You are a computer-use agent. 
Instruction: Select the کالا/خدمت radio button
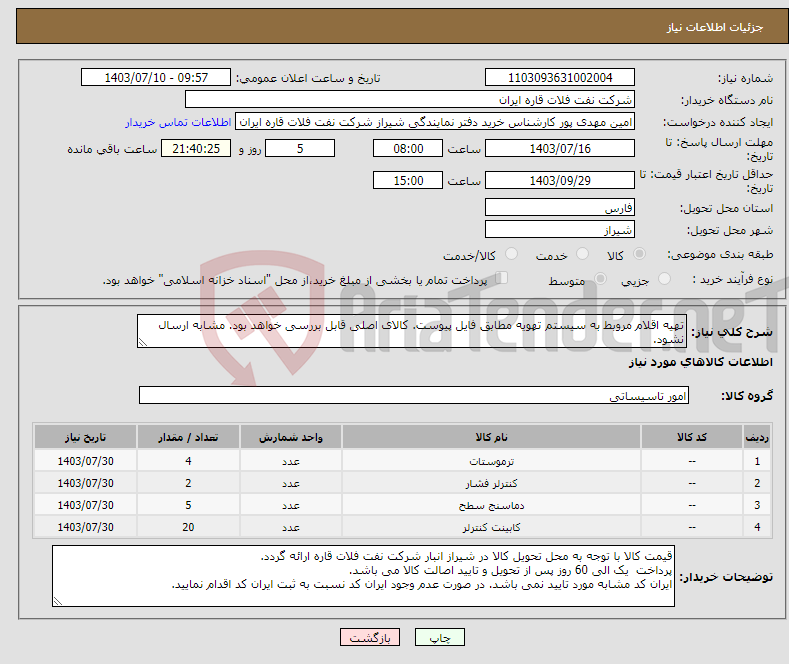[x=511, y=254]
